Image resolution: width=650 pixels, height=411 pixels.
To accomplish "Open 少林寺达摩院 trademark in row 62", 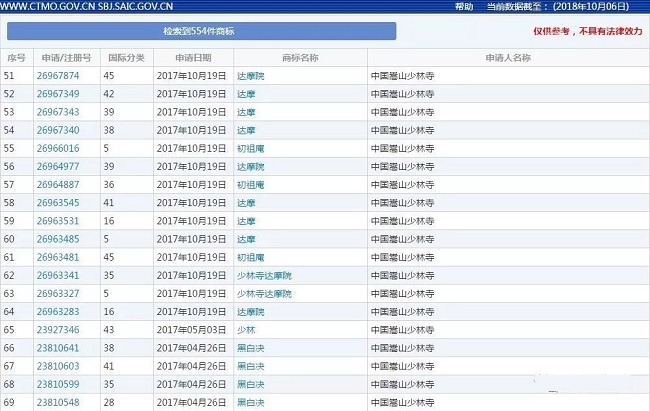I will pos(264,275).
